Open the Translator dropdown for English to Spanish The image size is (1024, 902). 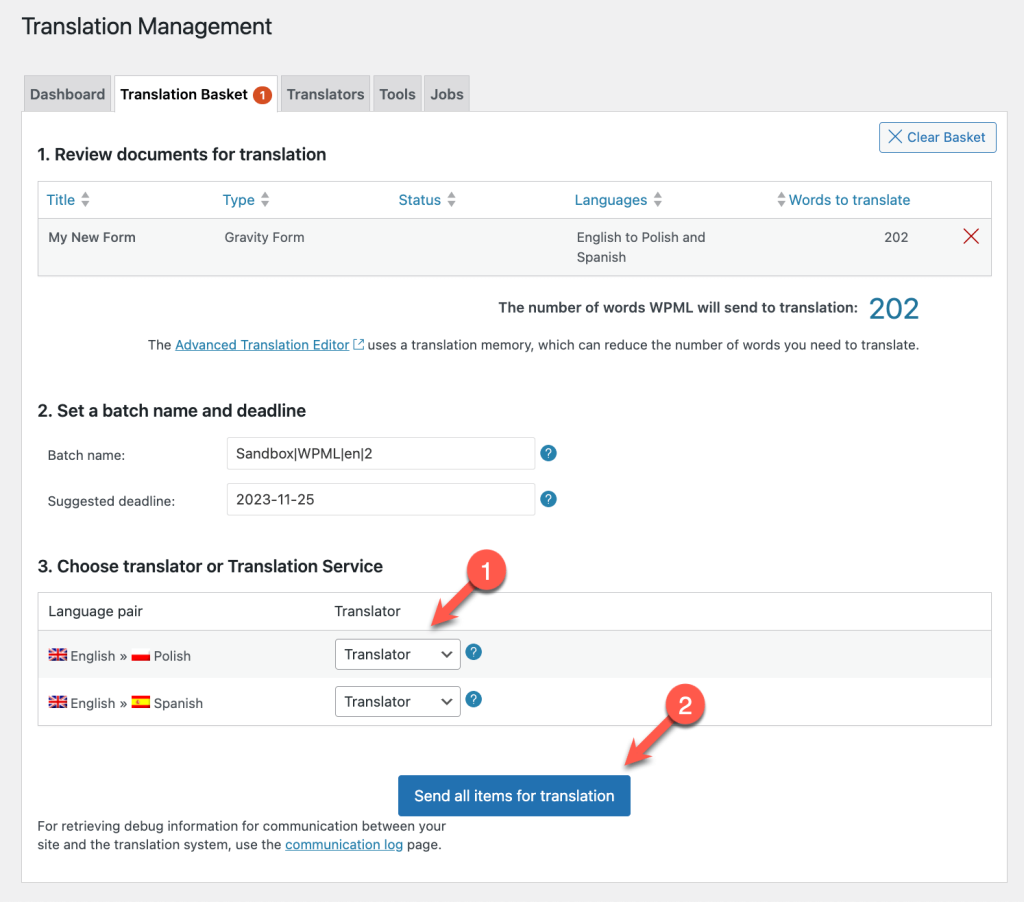coord(397,701)
